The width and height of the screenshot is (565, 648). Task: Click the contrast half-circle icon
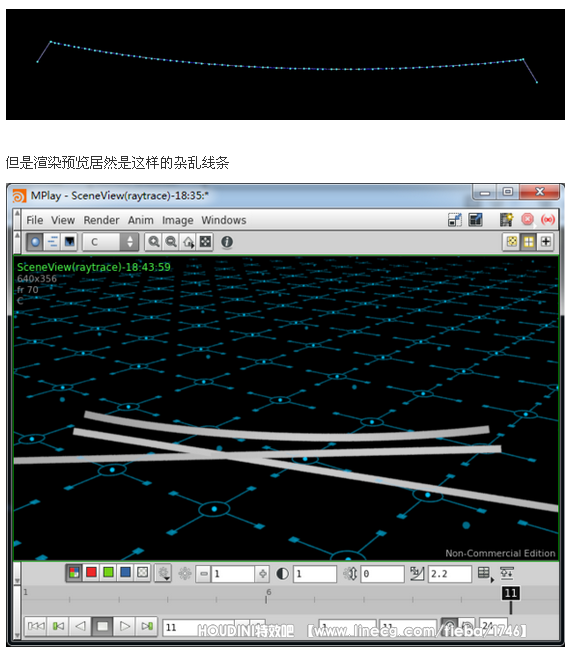point(282,574)
